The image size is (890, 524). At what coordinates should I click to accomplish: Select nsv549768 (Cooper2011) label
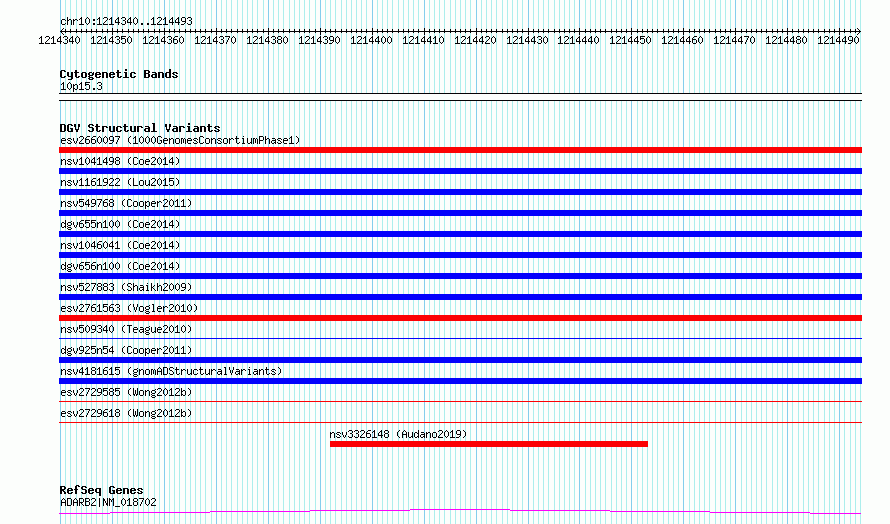126,203
